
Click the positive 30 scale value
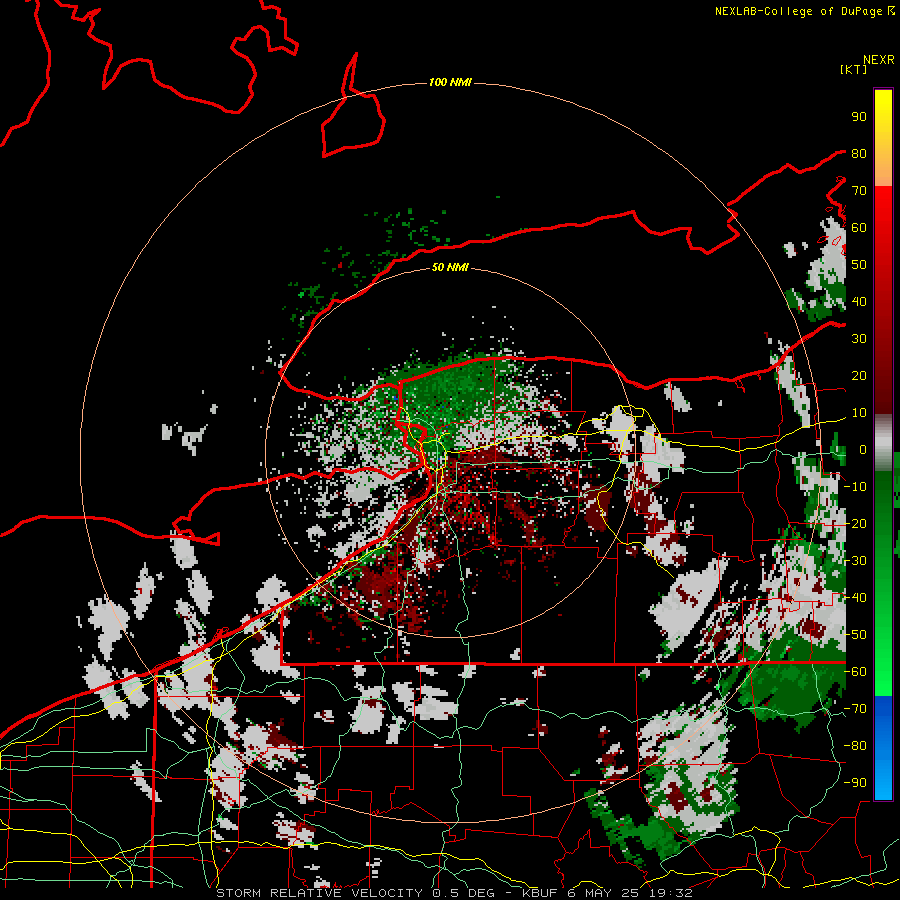coord(859,339)
